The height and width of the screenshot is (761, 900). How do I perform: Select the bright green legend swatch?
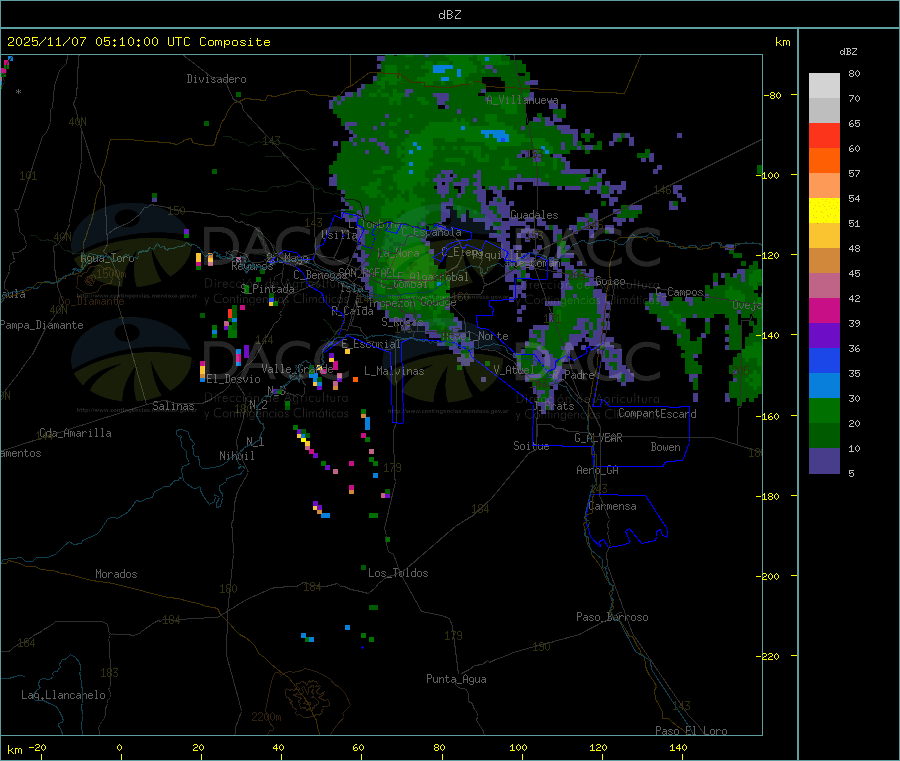point(824,410)
